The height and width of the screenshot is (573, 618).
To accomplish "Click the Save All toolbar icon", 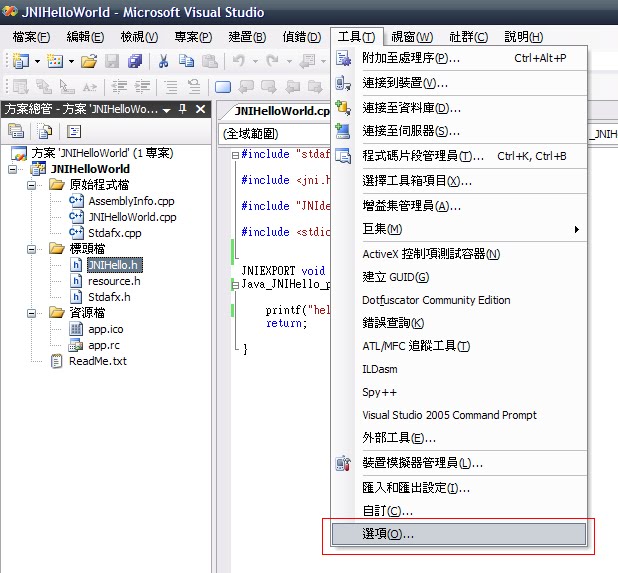I will click(135, 61).
